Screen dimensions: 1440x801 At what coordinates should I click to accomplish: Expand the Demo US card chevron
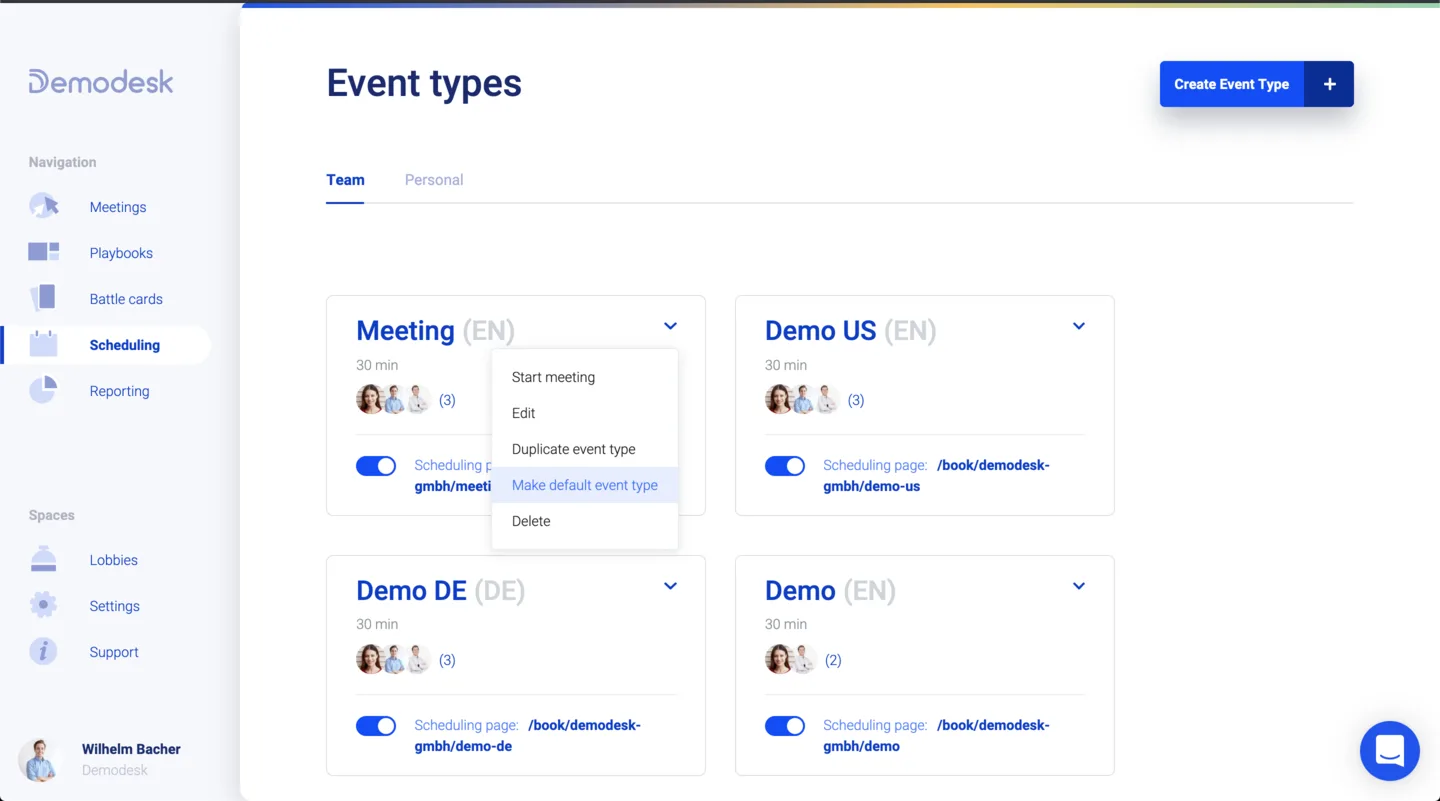click(1079, 326)
